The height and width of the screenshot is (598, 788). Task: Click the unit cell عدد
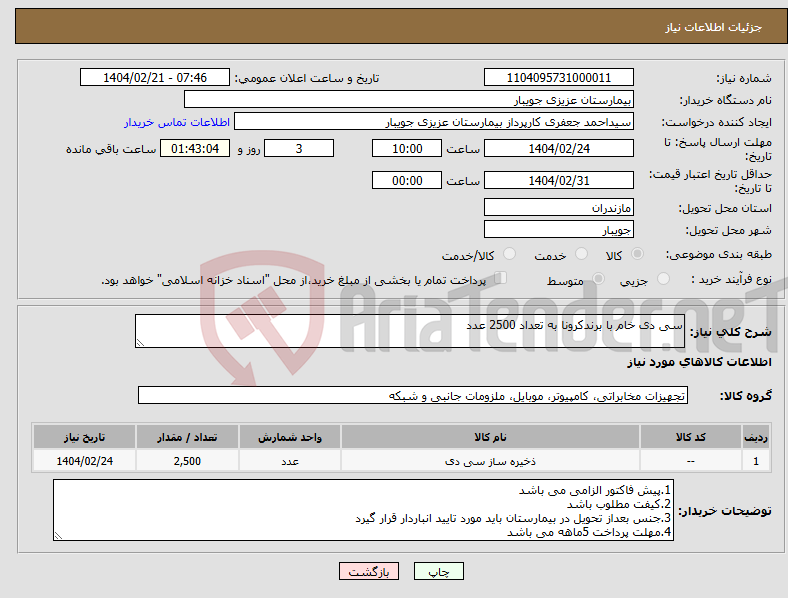290,461
